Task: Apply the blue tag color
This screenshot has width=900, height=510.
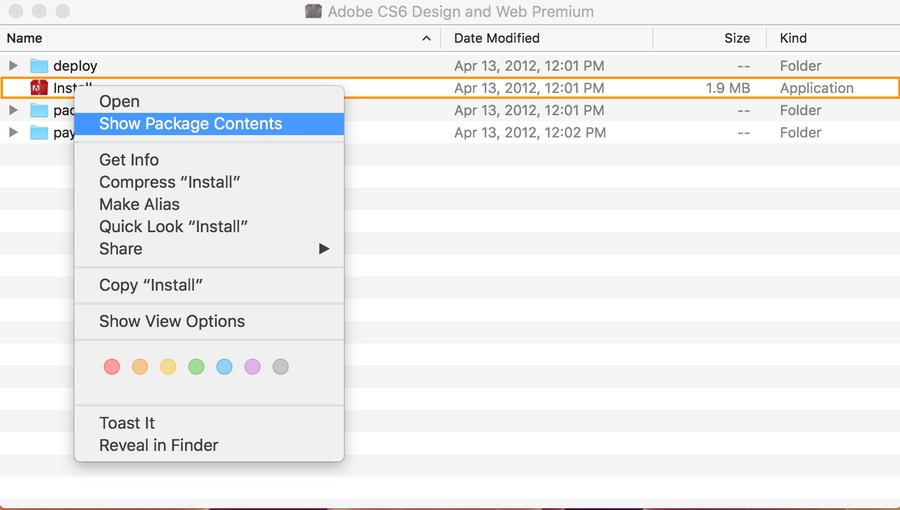Action: [224, 367]
